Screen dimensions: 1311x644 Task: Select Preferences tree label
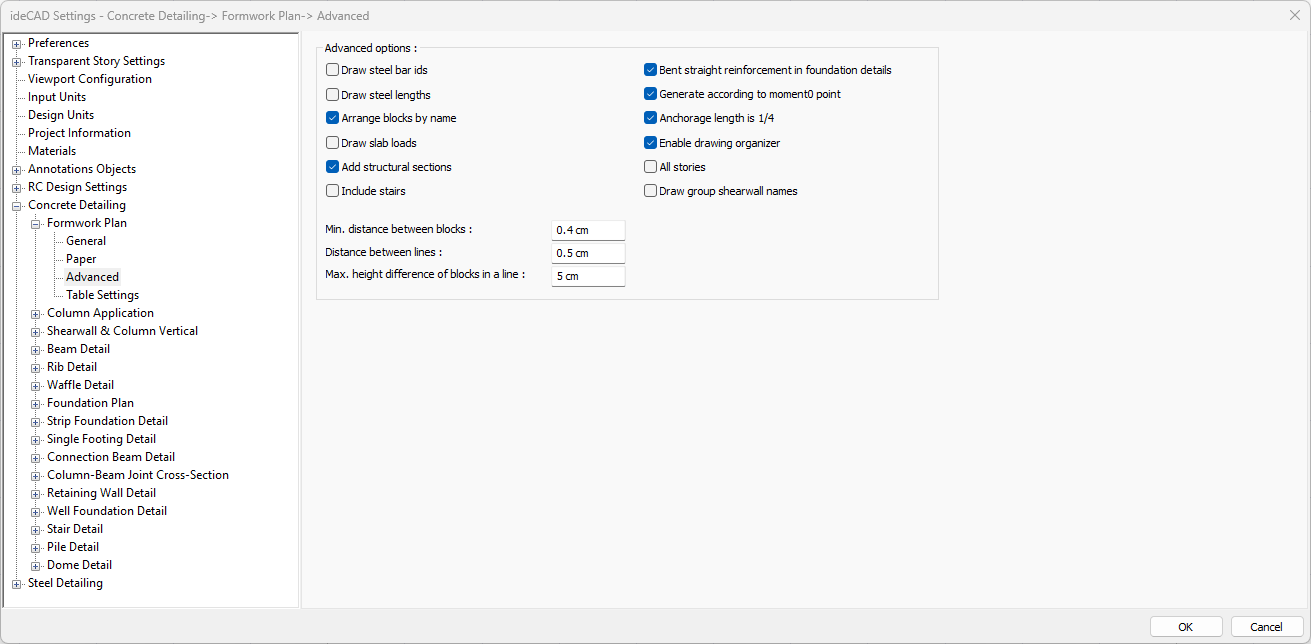click(58, 43)
